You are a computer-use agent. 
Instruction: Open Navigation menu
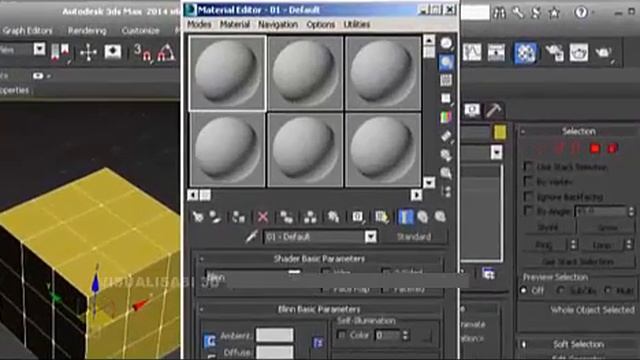click(x=278, y=24)
